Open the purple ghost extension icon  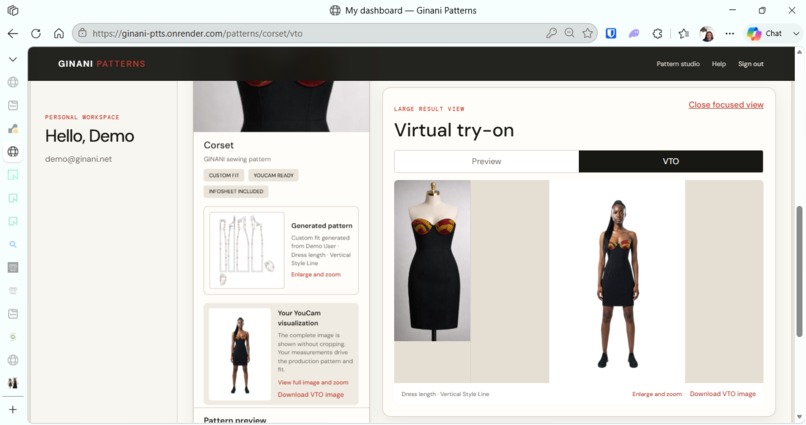click(x=634, y=33)
